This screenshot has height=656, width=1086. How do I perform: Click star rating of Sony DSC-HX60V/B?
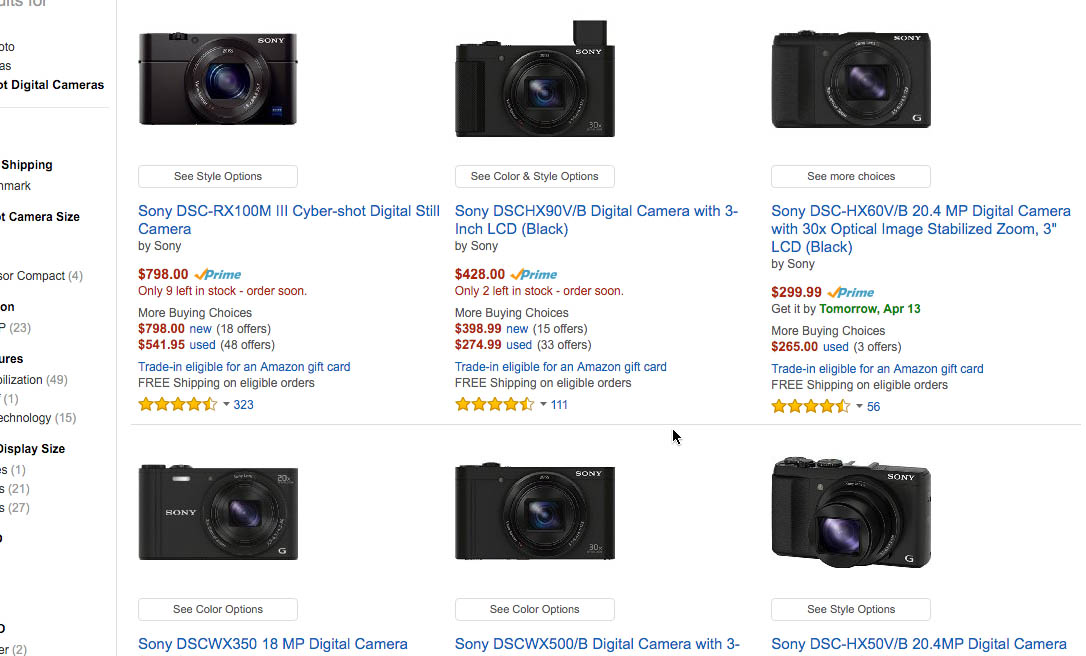click(811, 407)
